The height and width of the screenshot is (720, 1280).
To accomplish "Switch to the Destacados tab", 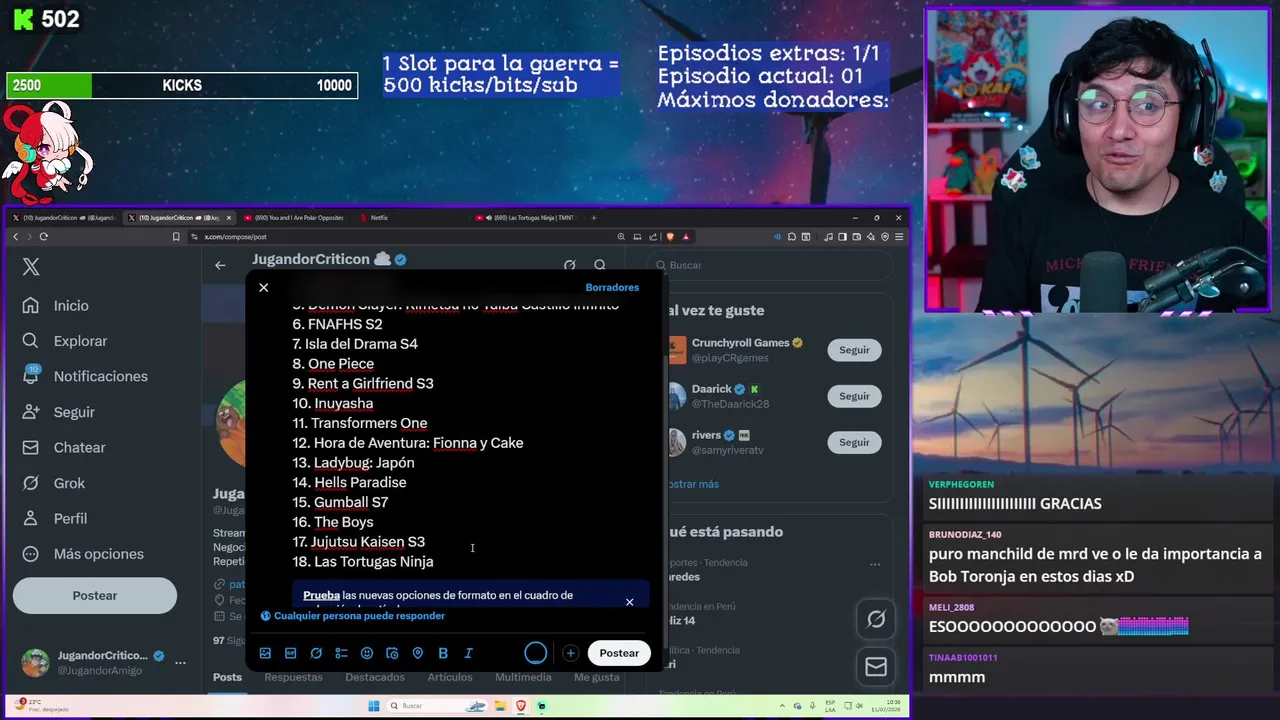I will tap(375, 677).
